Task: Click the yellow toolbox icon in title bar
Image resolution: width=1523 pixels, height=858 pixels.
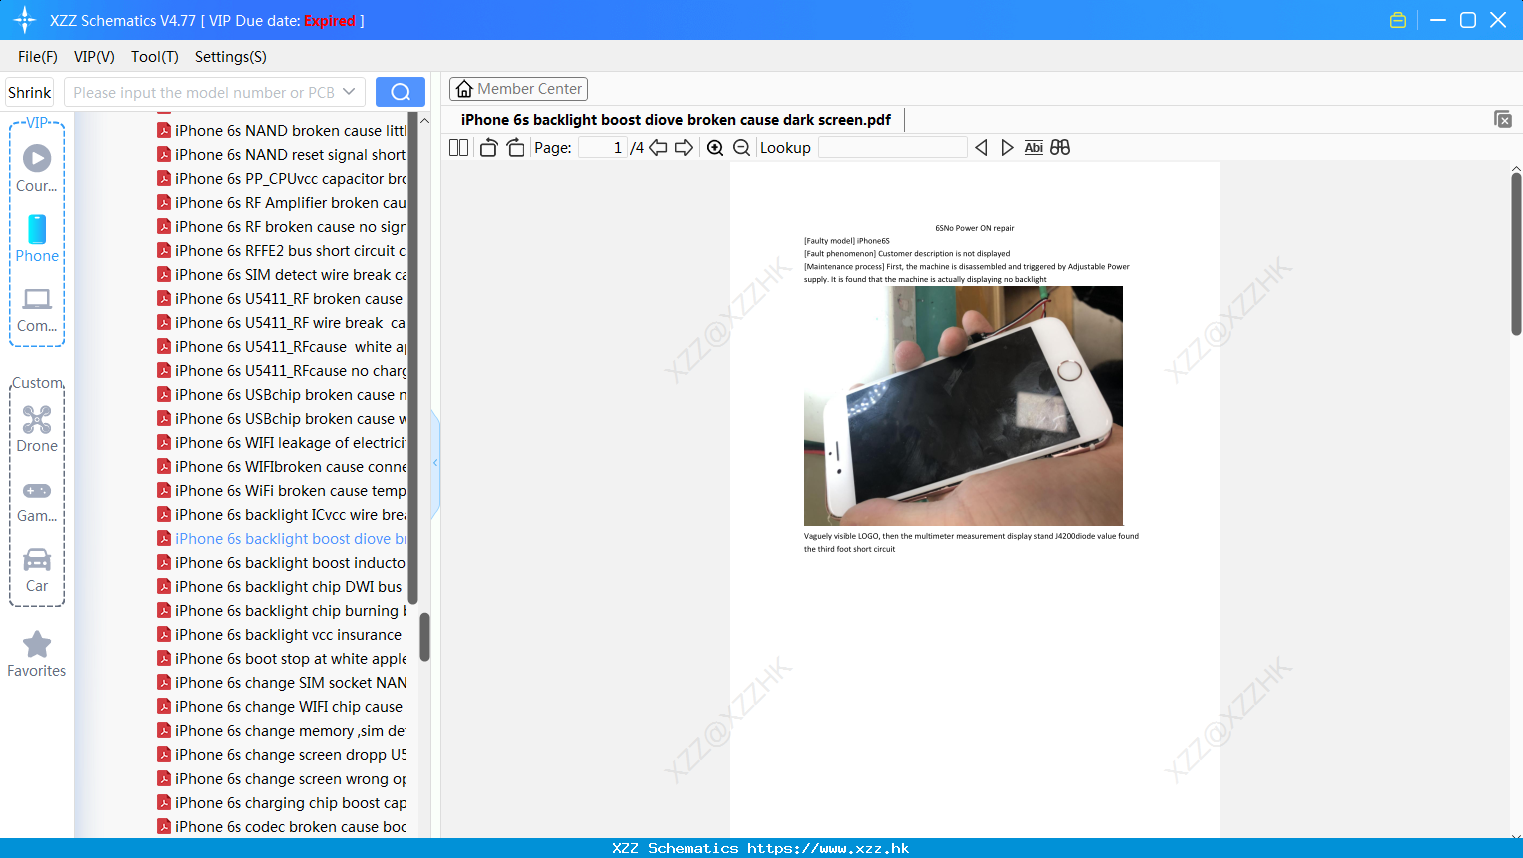Action: pyautogui.click(x=1398, y=20)
